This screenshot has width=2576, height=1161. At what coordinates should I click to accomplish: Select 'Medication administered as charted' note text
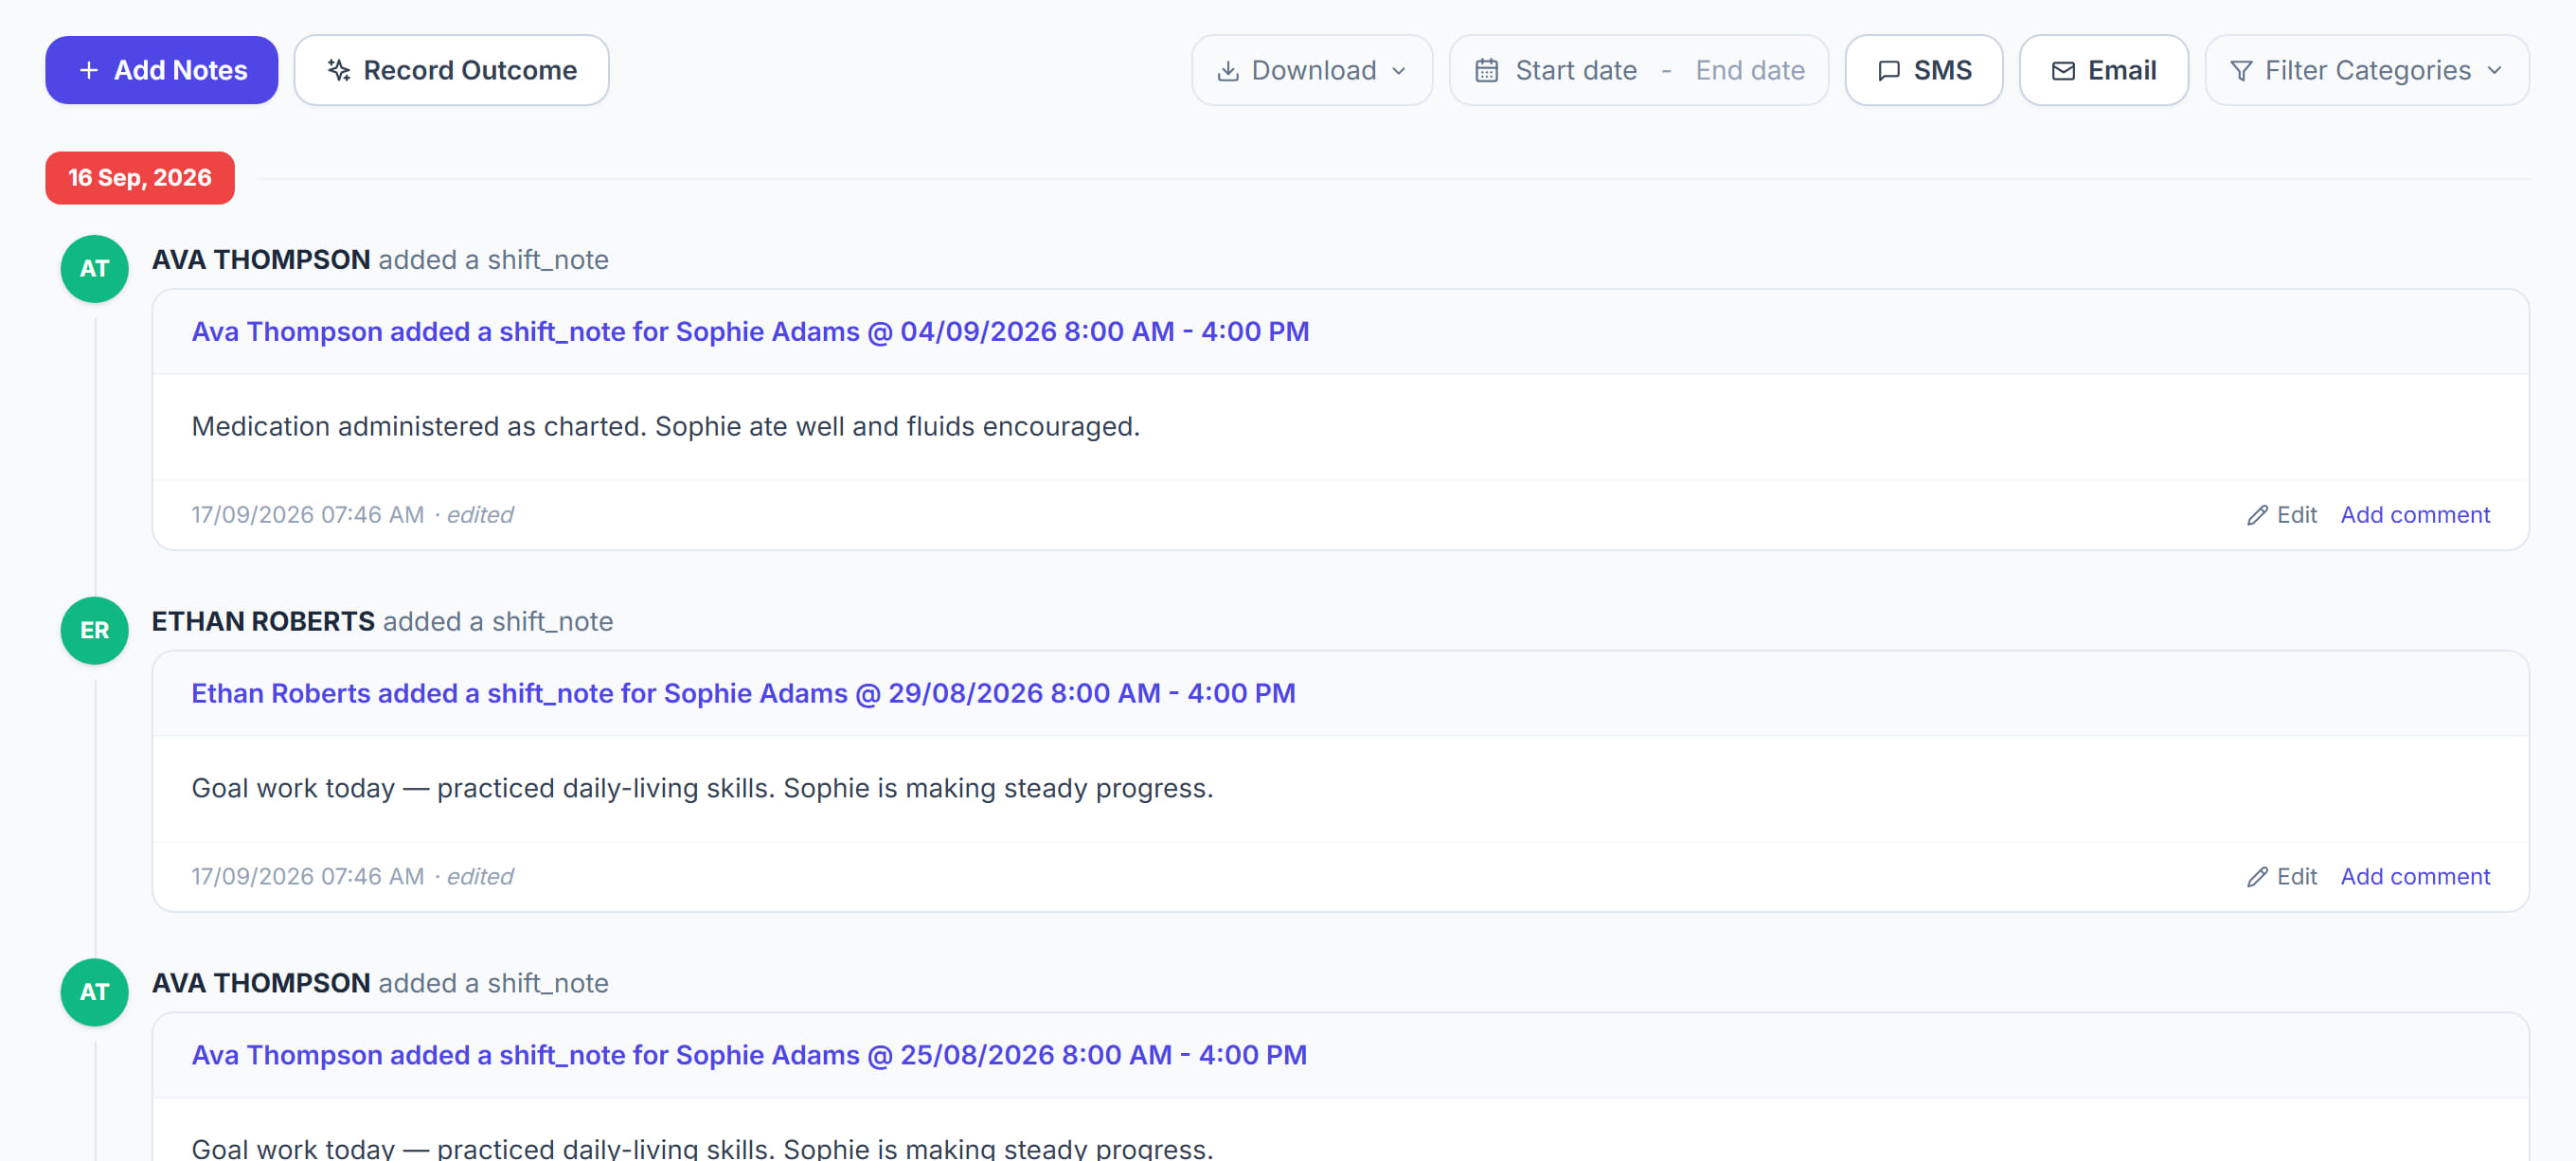[x=665, y=427]
